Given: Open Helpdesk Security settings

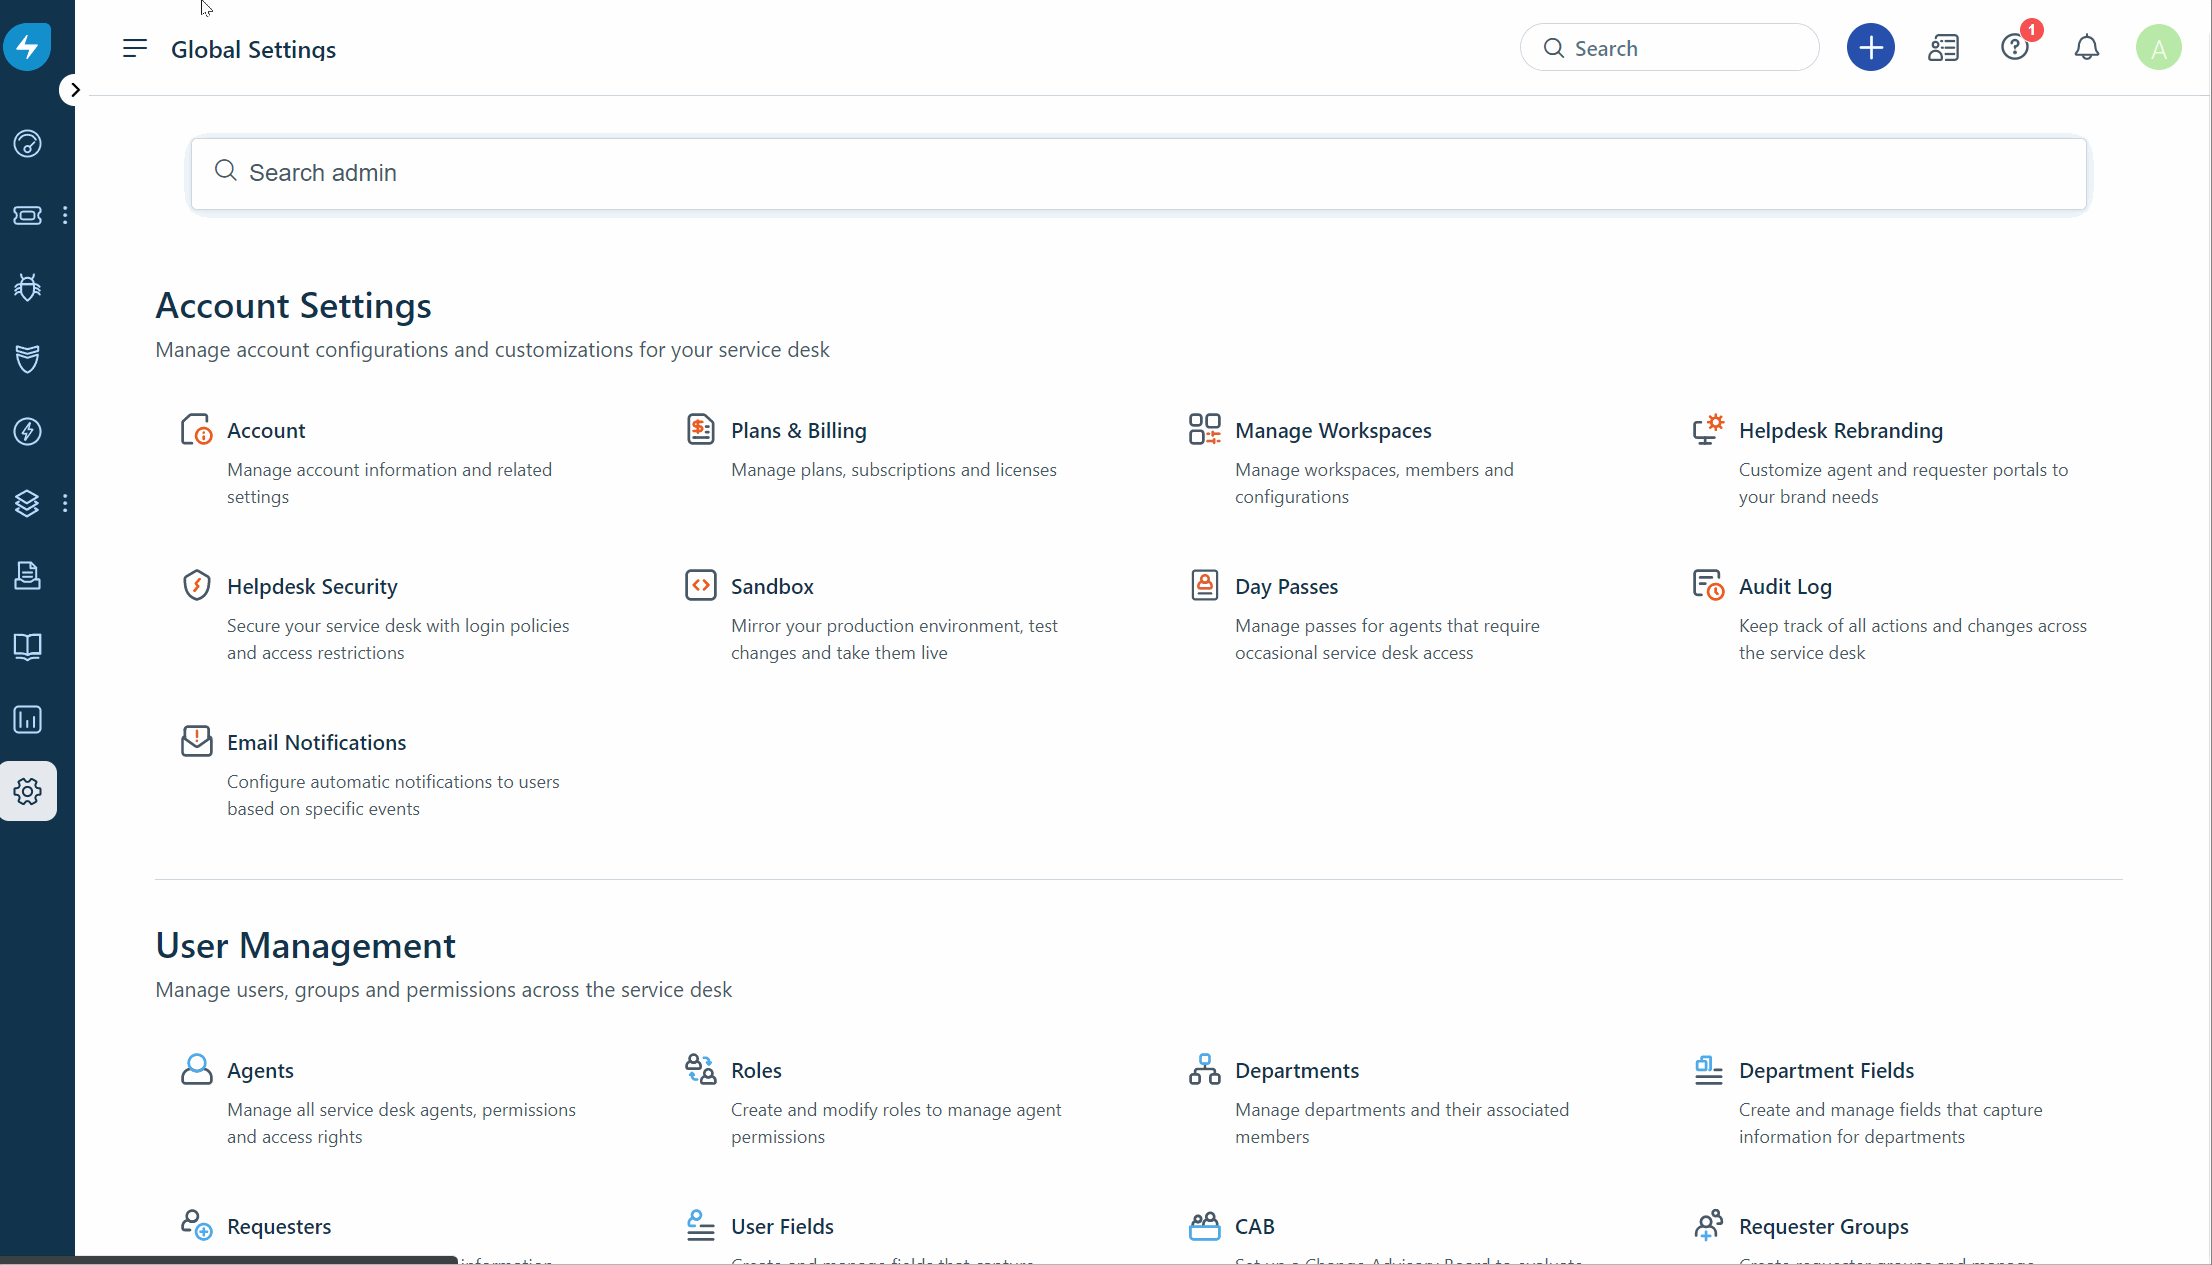Looking at the screenshot, I should [311, 587].
